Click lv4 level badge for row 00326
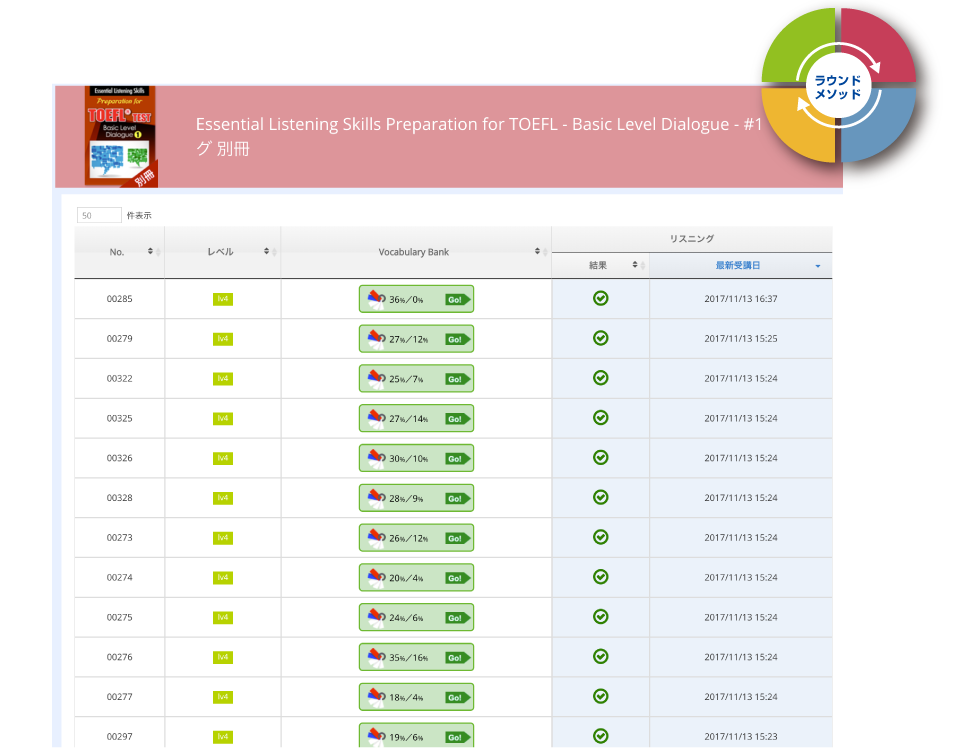The image size is (960, 752). click(x=223, y=459)
